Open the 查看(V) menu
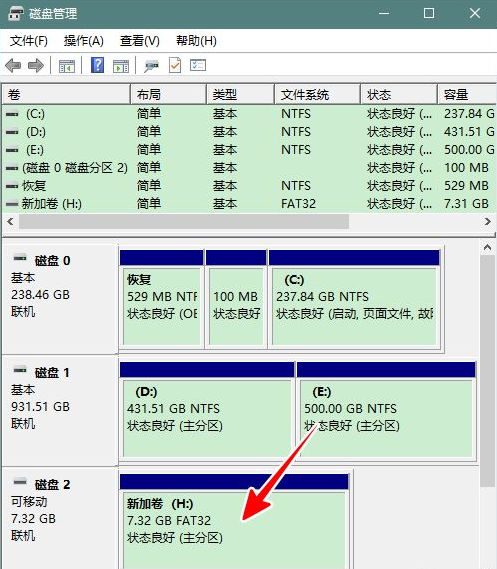 (x=140, y=41)
